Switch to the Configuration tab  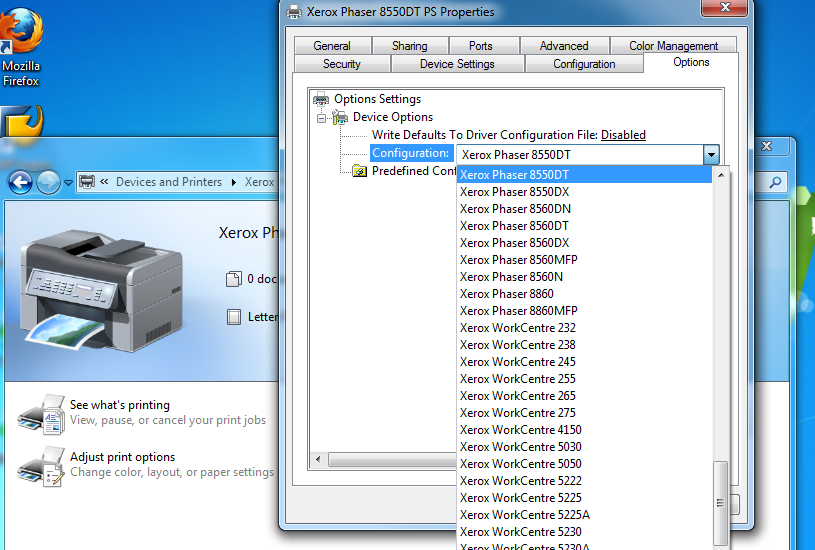[584, 64]
